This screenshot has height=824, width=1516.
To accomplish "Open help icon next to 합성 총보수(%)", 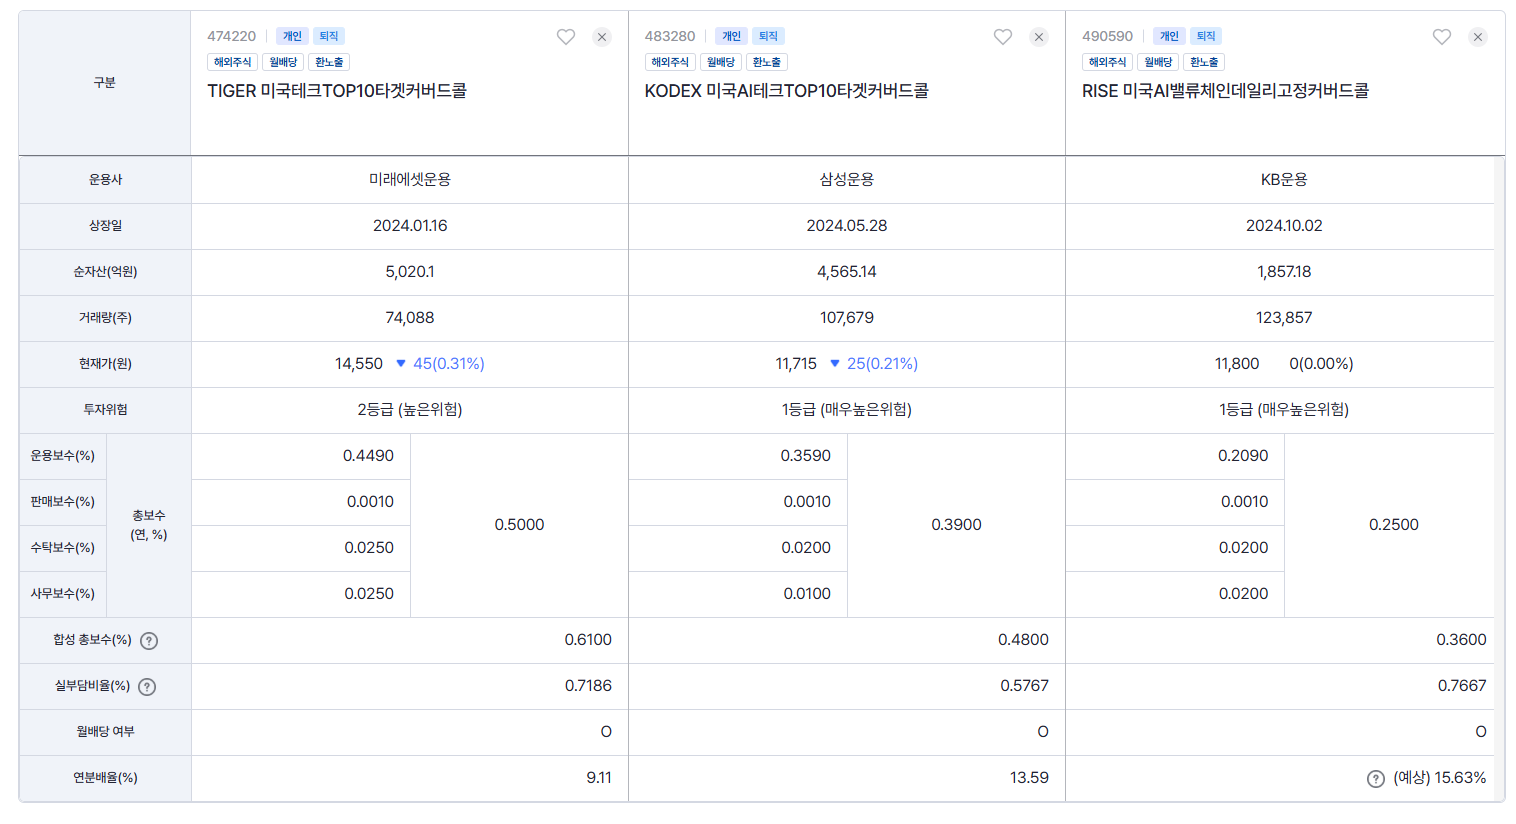I will [x=149, y=641].
